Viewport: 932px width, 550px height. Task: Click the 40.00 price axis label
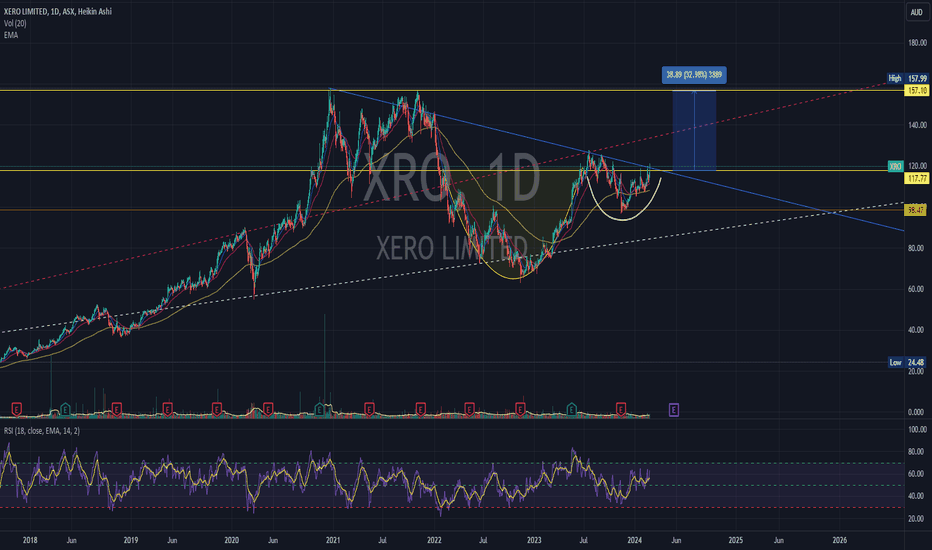pyautogui.click(x=917, y=330)
